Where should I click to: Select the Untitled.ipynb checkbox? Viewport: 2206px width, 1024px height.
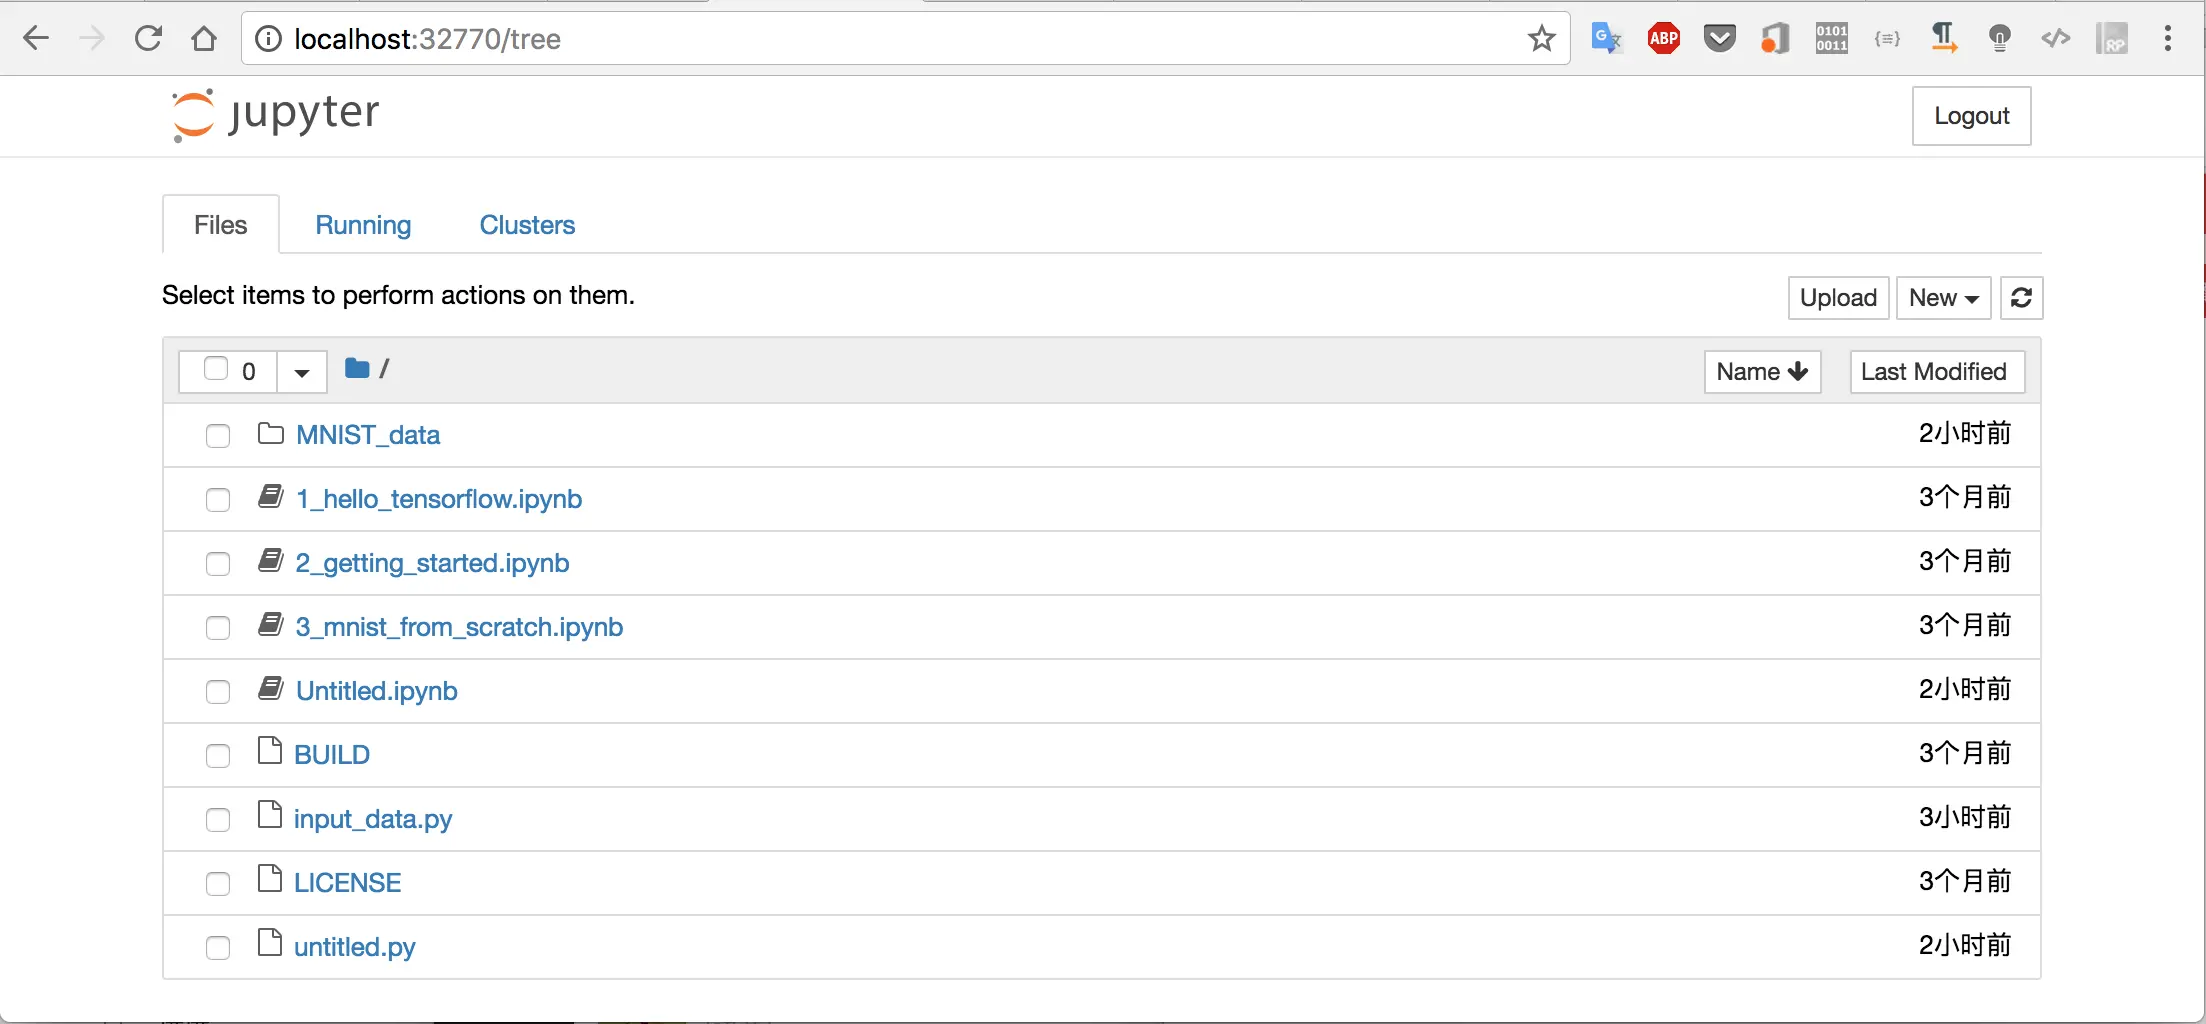tap(217, 692)
